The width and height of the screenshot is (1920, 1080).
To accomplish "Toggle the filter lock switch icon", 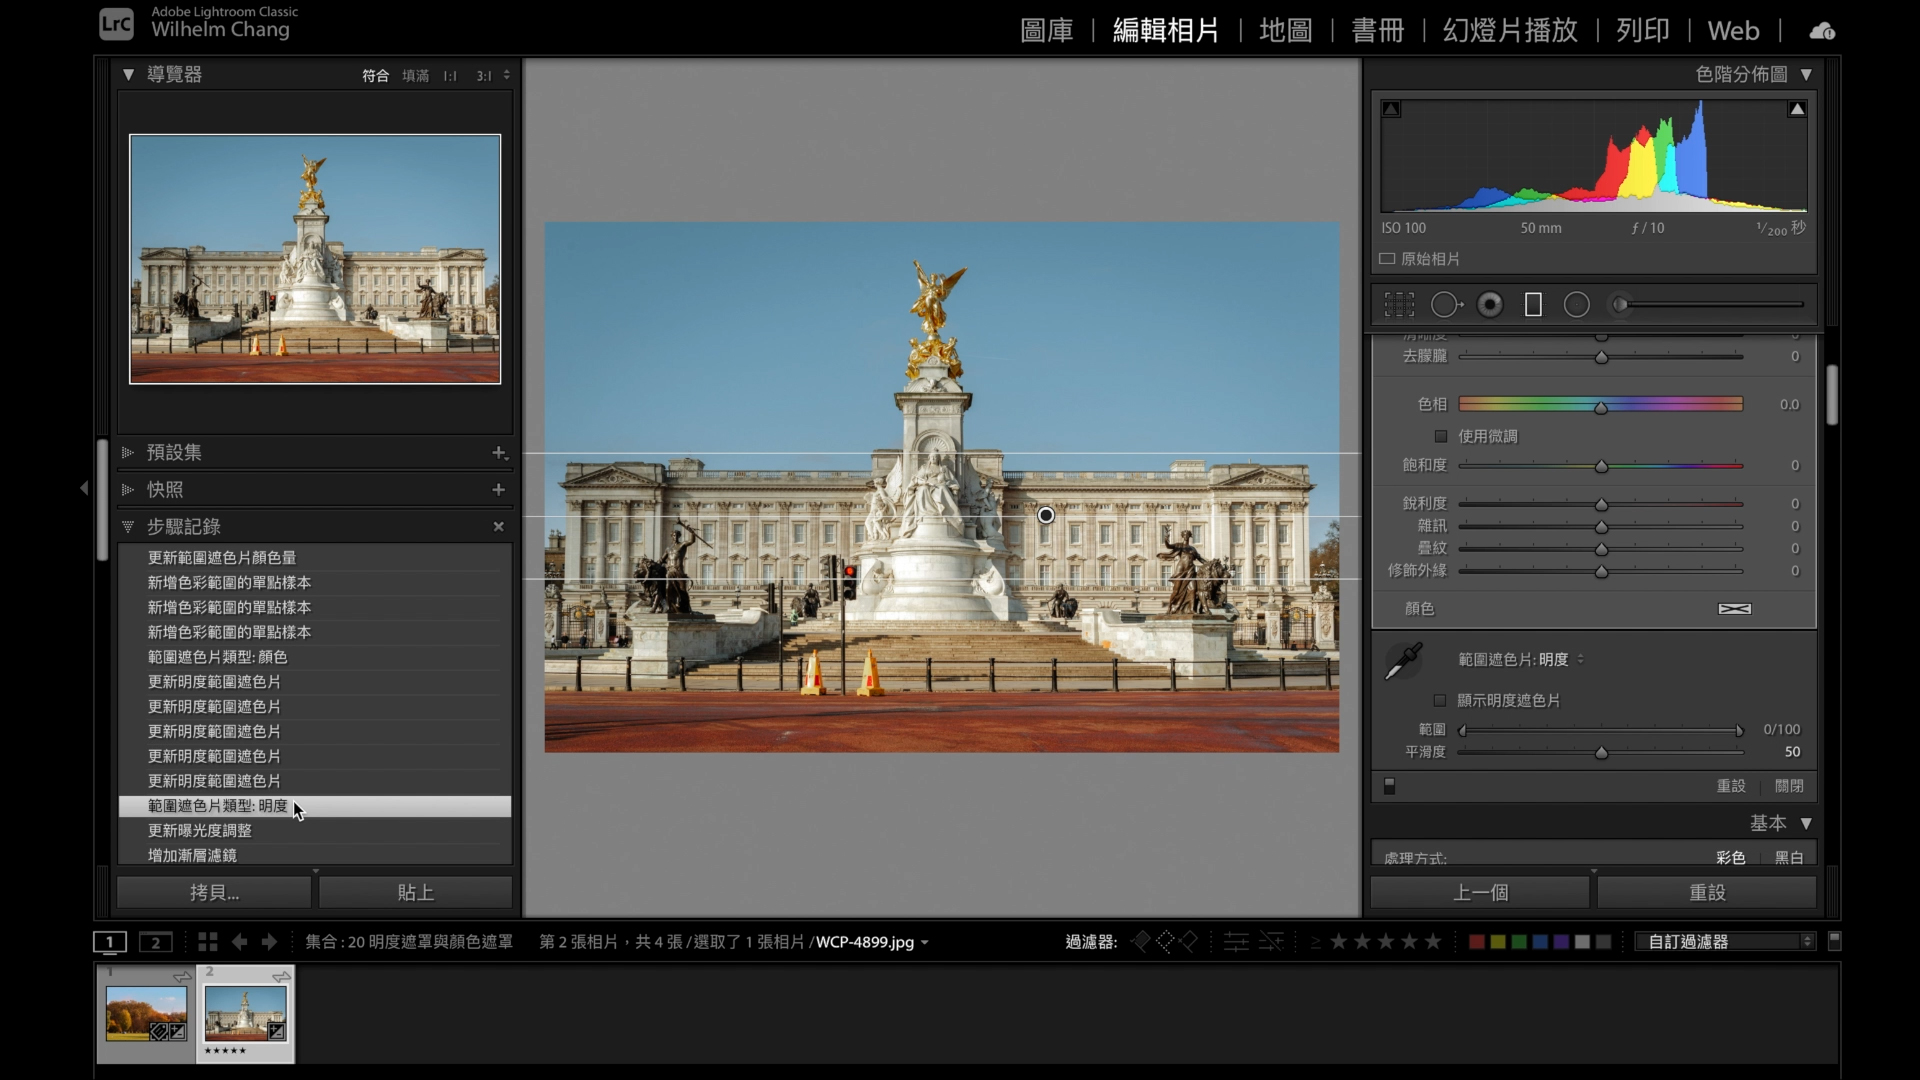I will tap(1834, 941).
